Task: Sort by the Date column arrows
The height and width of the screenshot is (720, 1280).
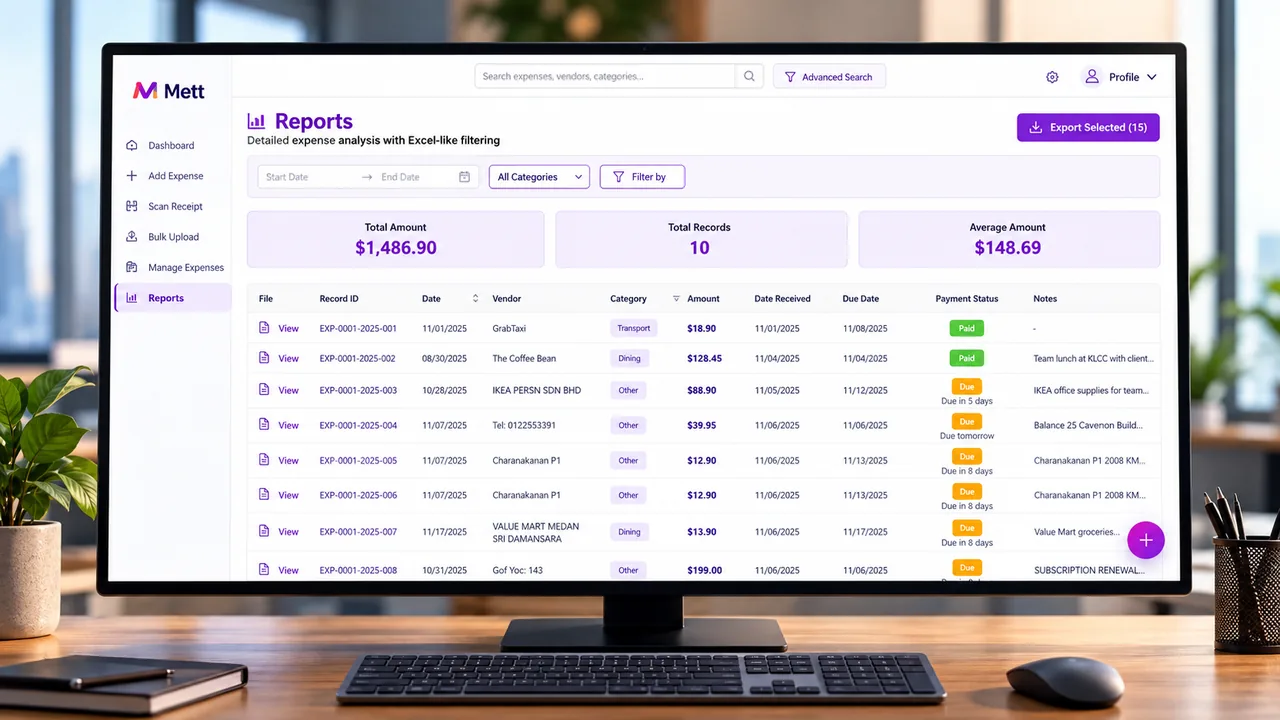Action: [475, 298]
